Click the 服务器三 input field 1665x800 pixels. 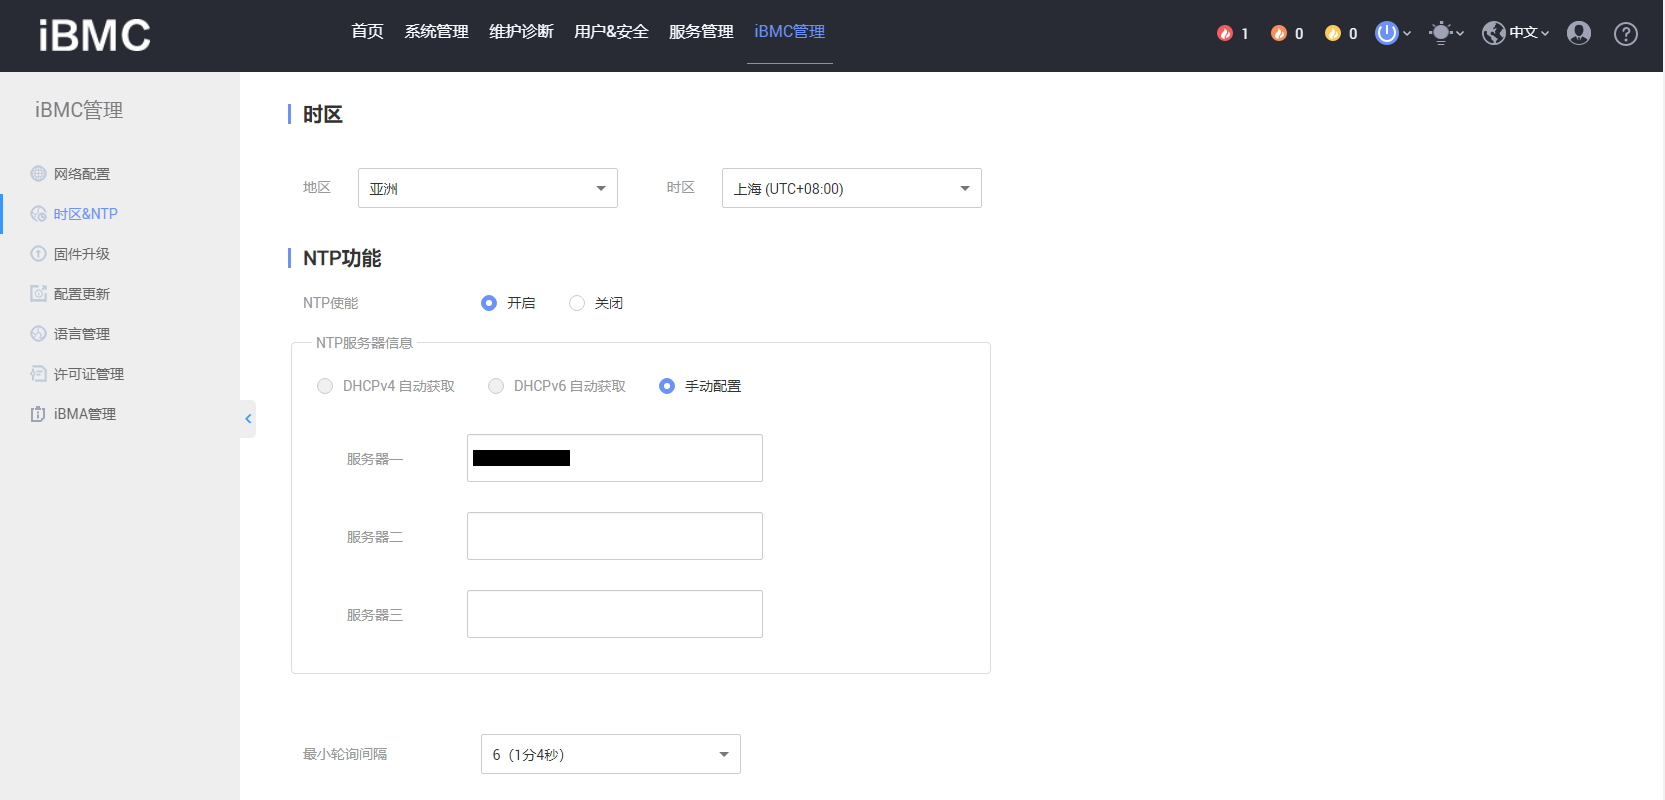pos(615,614)
